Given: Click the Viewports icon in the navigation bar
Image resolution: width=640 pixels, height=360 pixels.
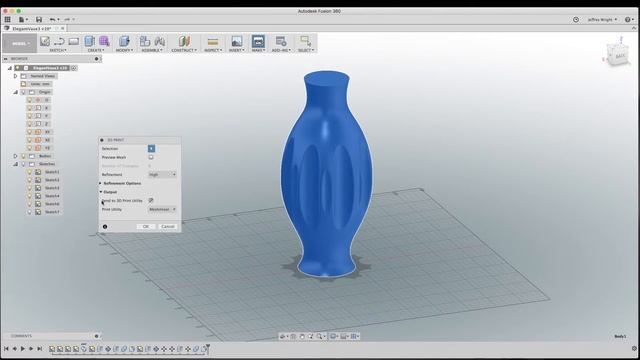Looking at the screenshot, I should click(354, 336).
